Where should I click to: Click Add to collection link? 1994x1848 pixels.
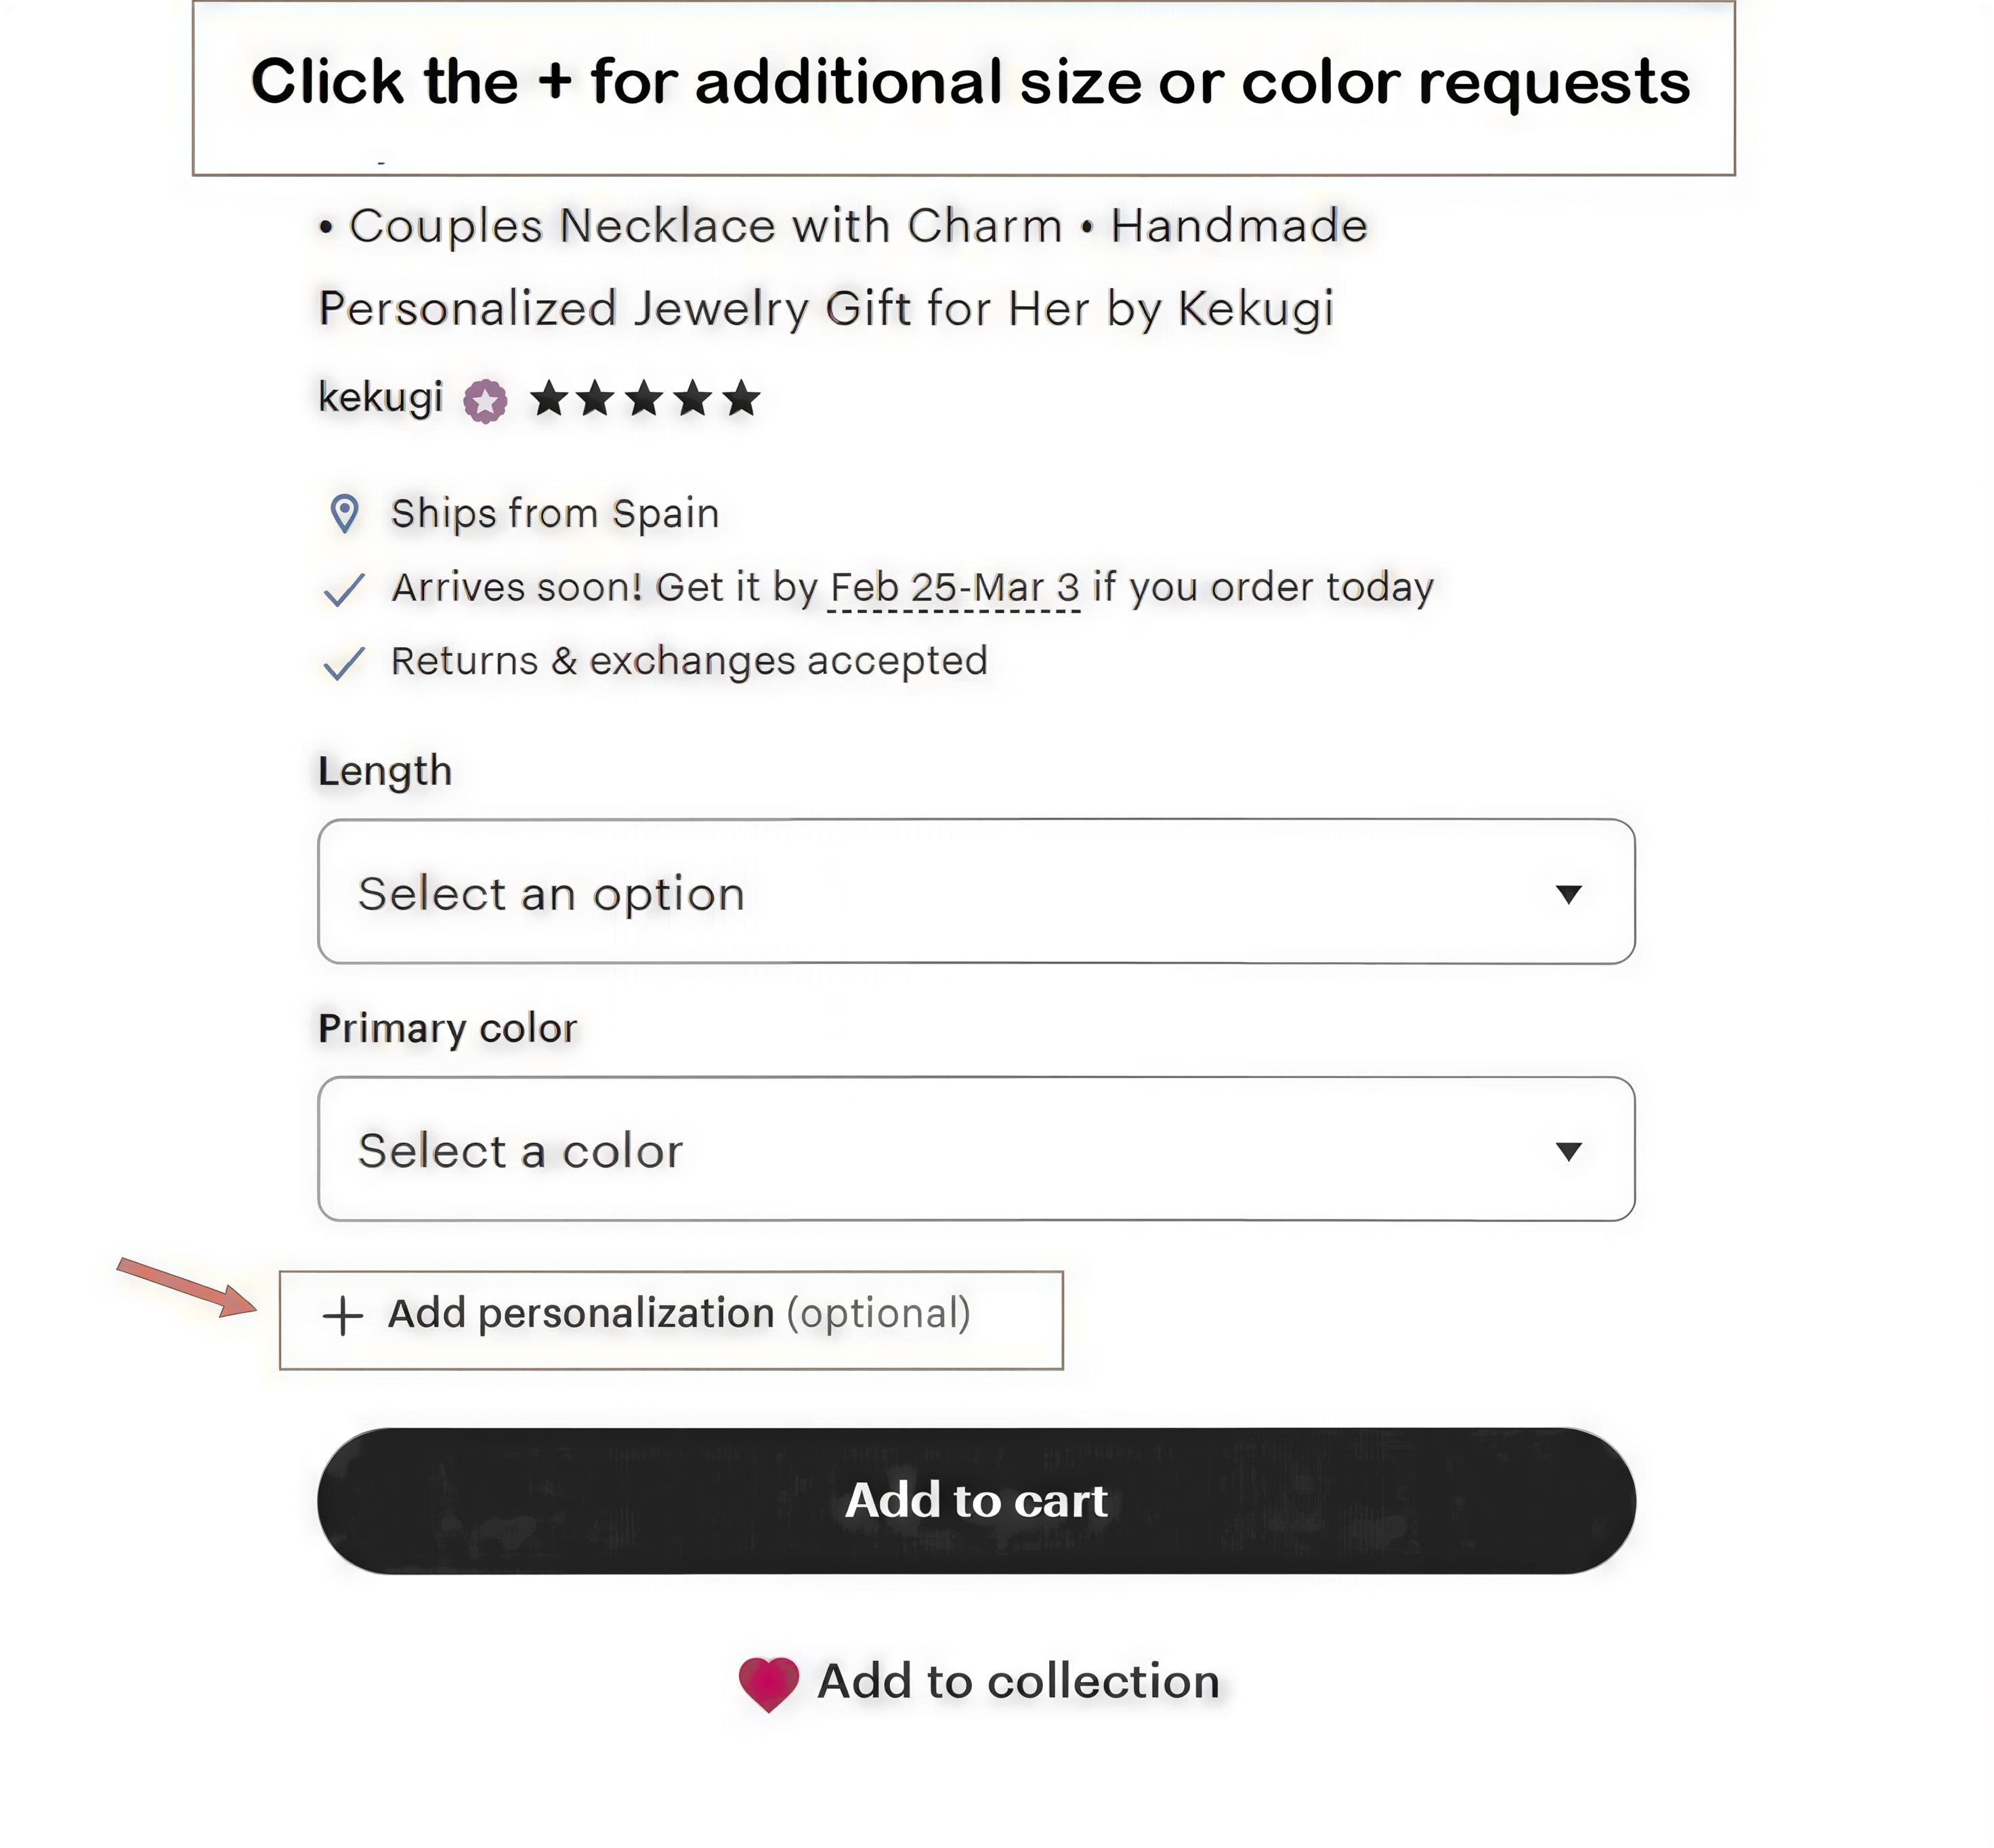tap(979, 1683)
